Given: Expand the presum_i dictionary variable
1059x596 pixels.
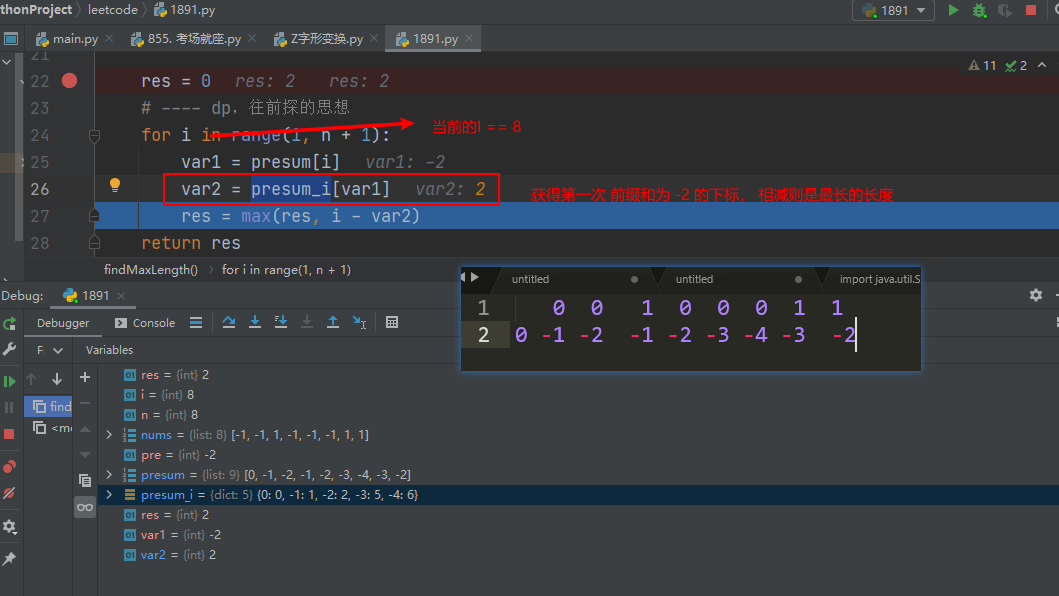Looking at the screenshot, I should click(109, 494).
